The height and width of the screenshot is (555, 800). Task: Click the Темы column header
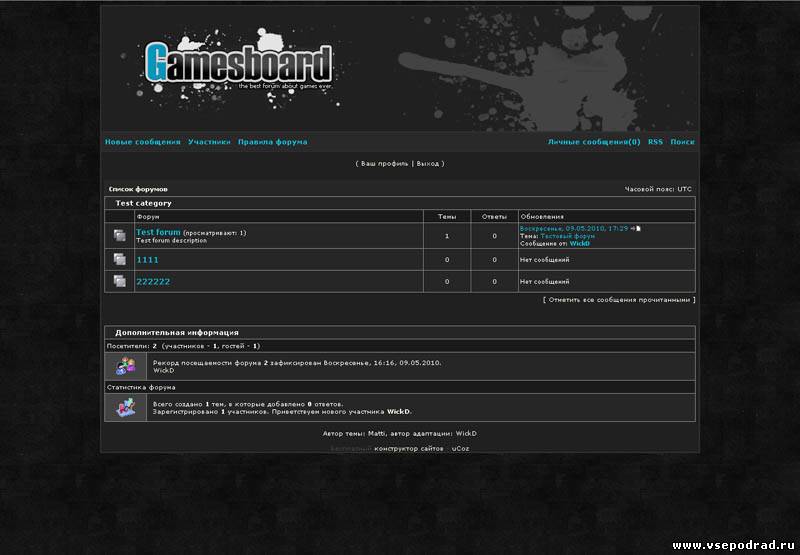[447, 217]
